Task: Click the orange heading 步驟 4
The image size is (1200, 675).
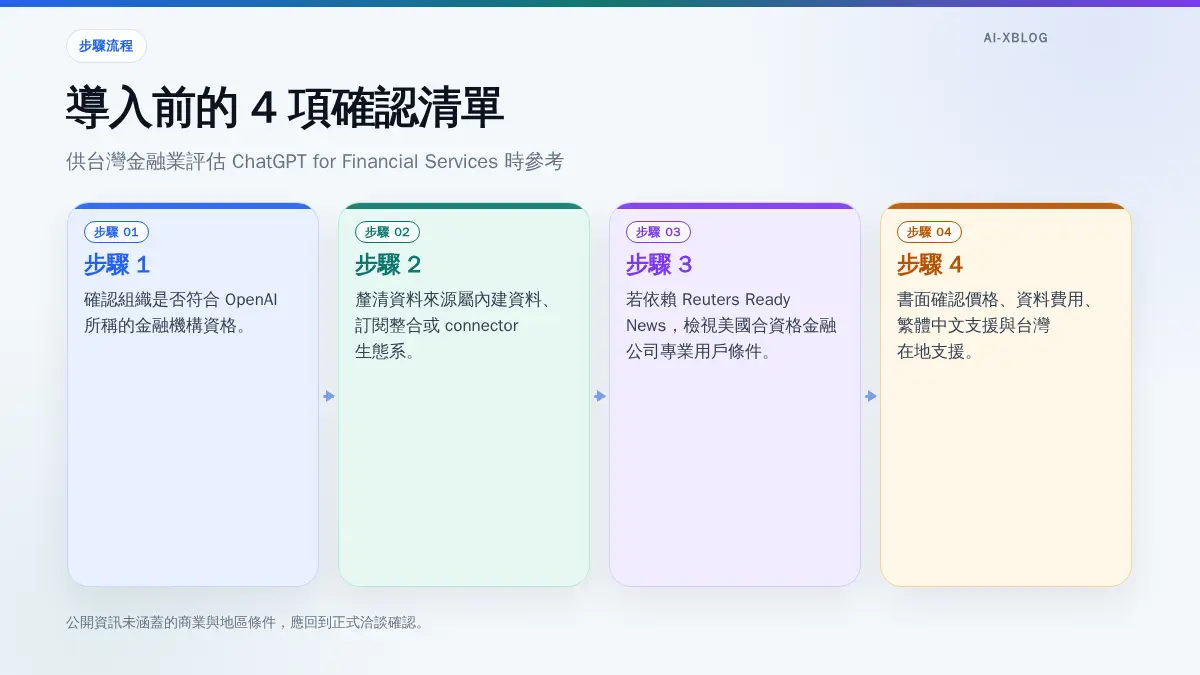Action: click(930, 265)
